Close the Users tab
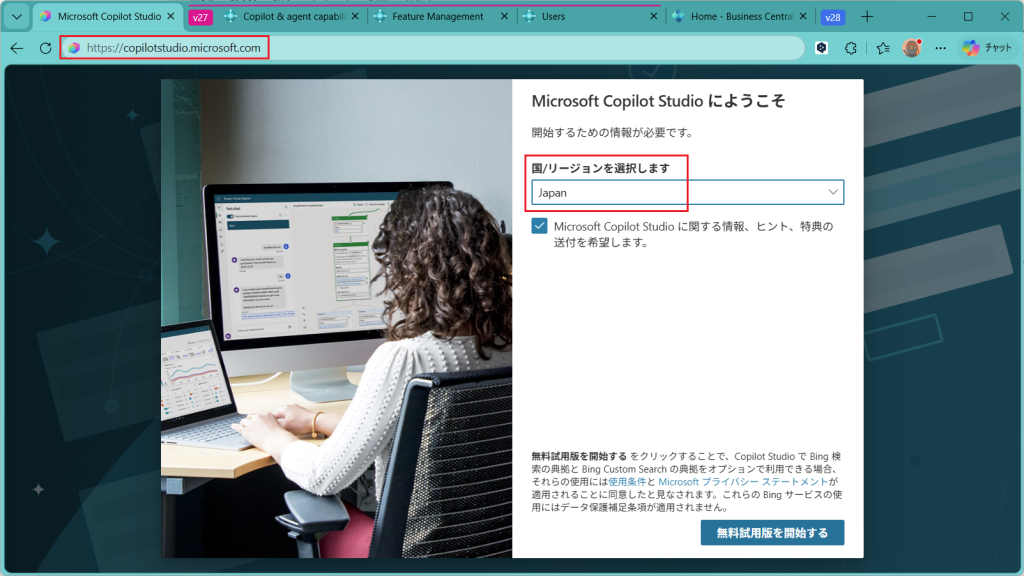This screenshot has height=576, width=1024. click(653, 17)
